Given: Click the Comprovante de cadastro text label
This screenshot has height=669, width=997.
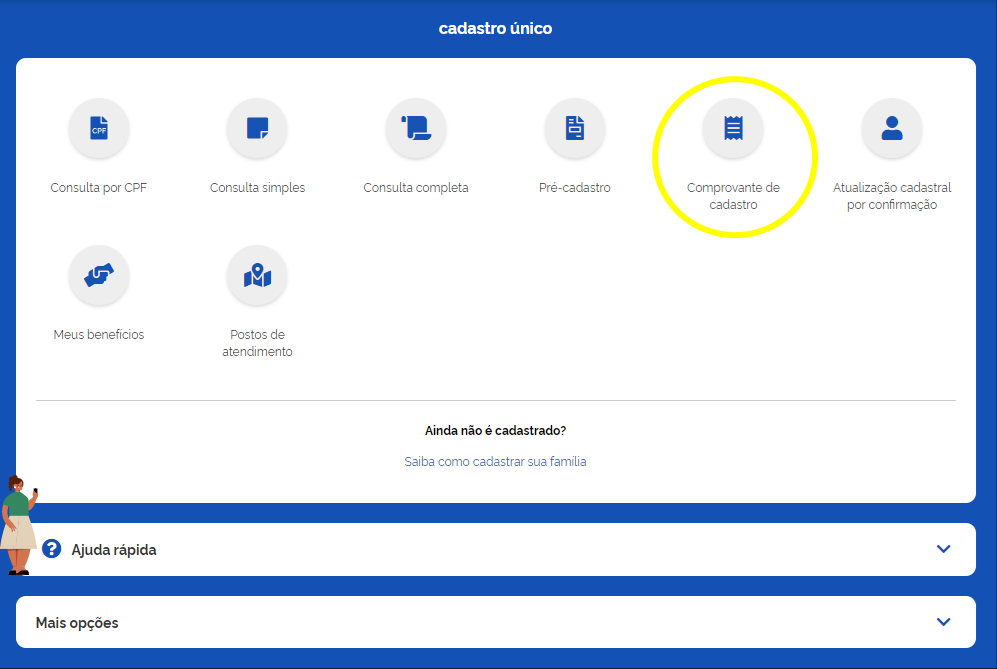Looking at the screenshot, I should [x=733, y=196].
